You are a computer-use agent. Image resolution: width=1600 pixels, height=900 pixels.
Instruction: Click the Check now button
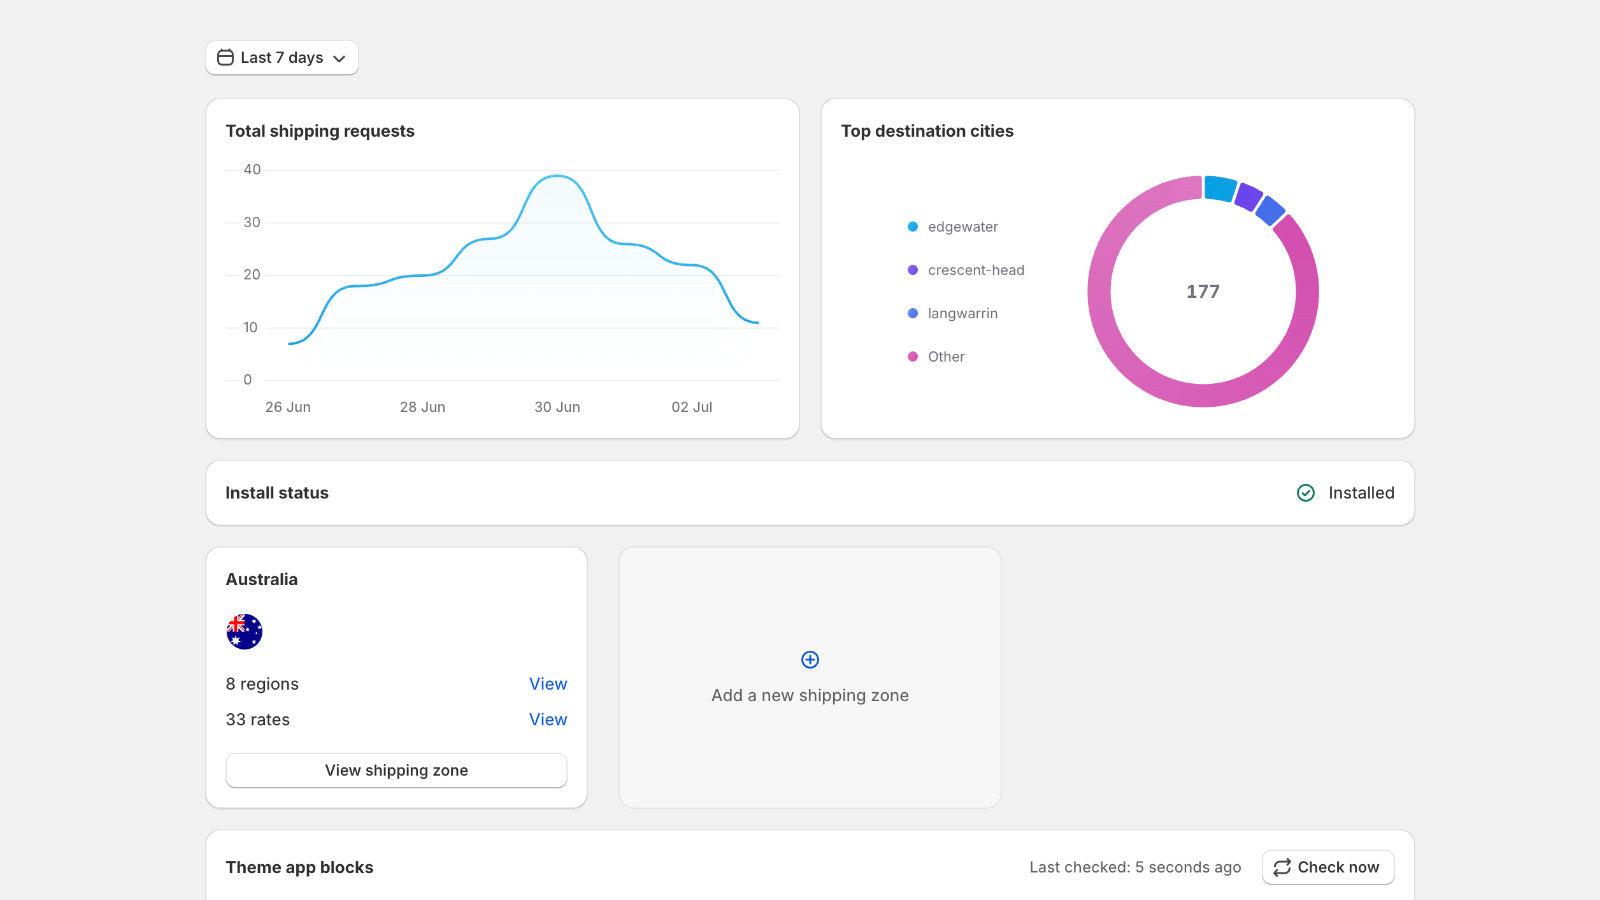click(x=1328, y=868)
